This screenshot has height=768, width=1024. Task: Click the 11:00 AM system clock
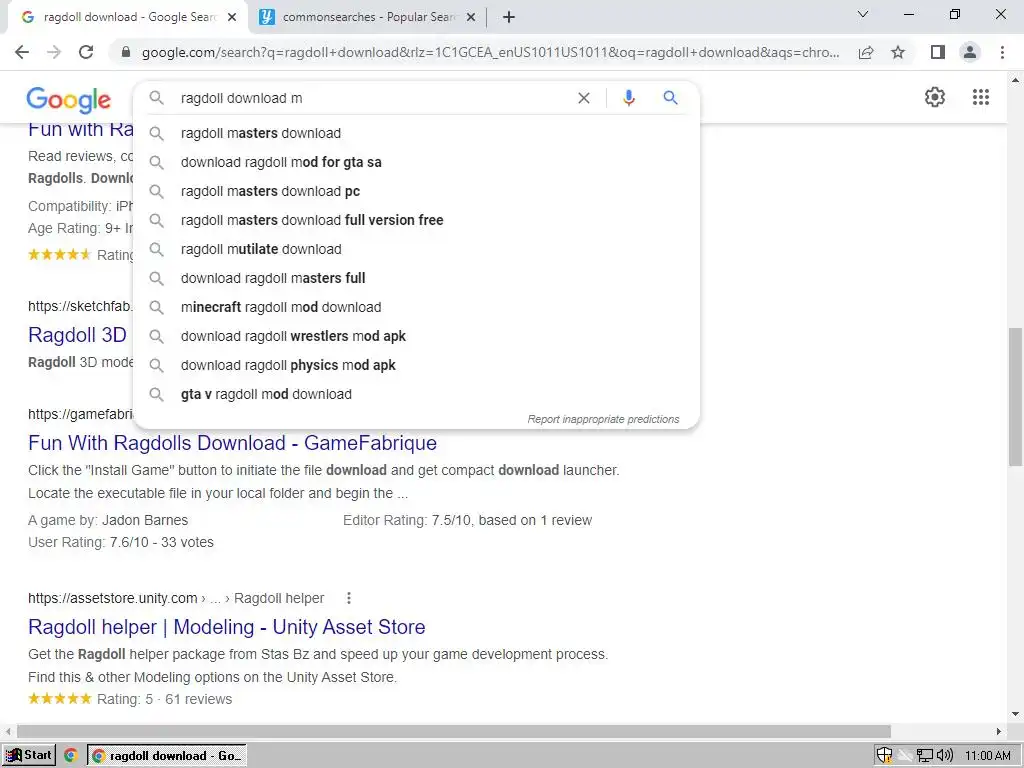tap(987, 756)
